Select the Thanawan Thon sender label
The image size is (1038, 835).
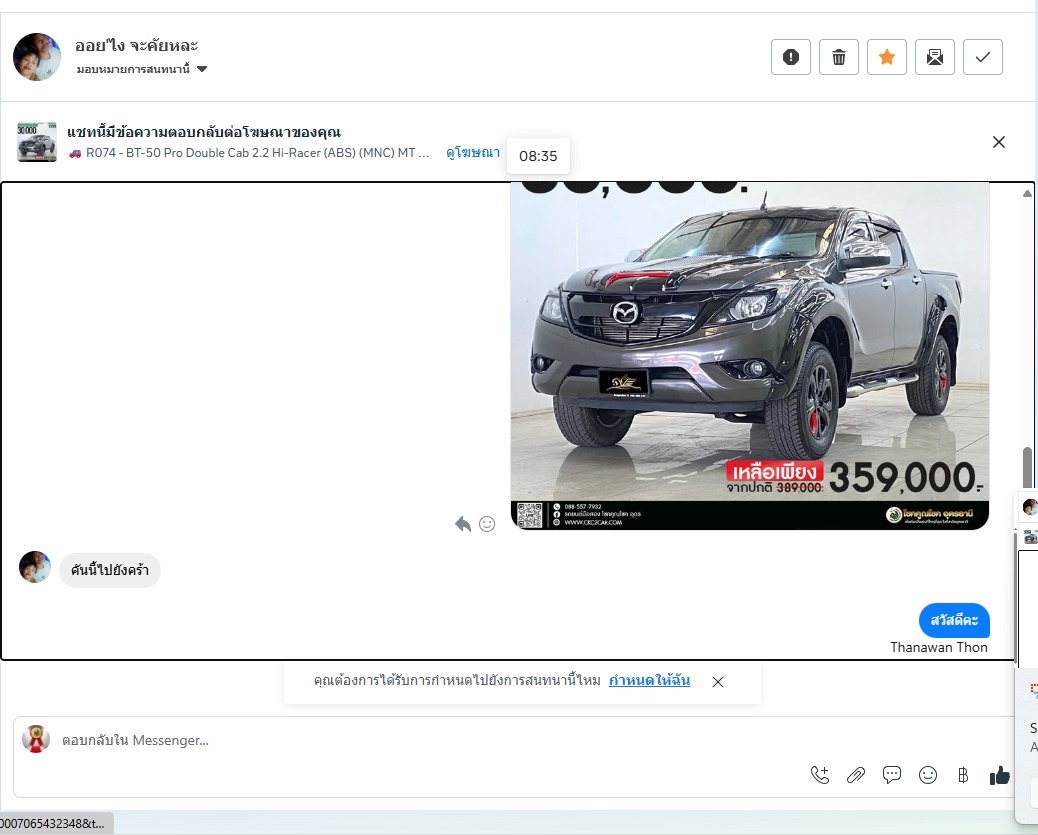click(939, 647)
